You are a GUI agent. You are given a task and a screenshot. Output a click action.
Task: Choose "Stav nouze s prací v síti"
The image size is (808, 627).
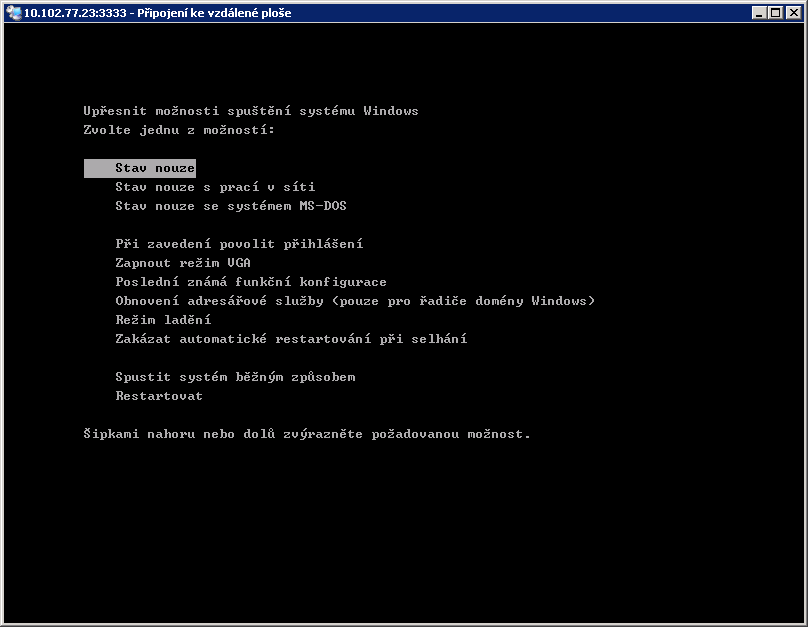[215, 187]
